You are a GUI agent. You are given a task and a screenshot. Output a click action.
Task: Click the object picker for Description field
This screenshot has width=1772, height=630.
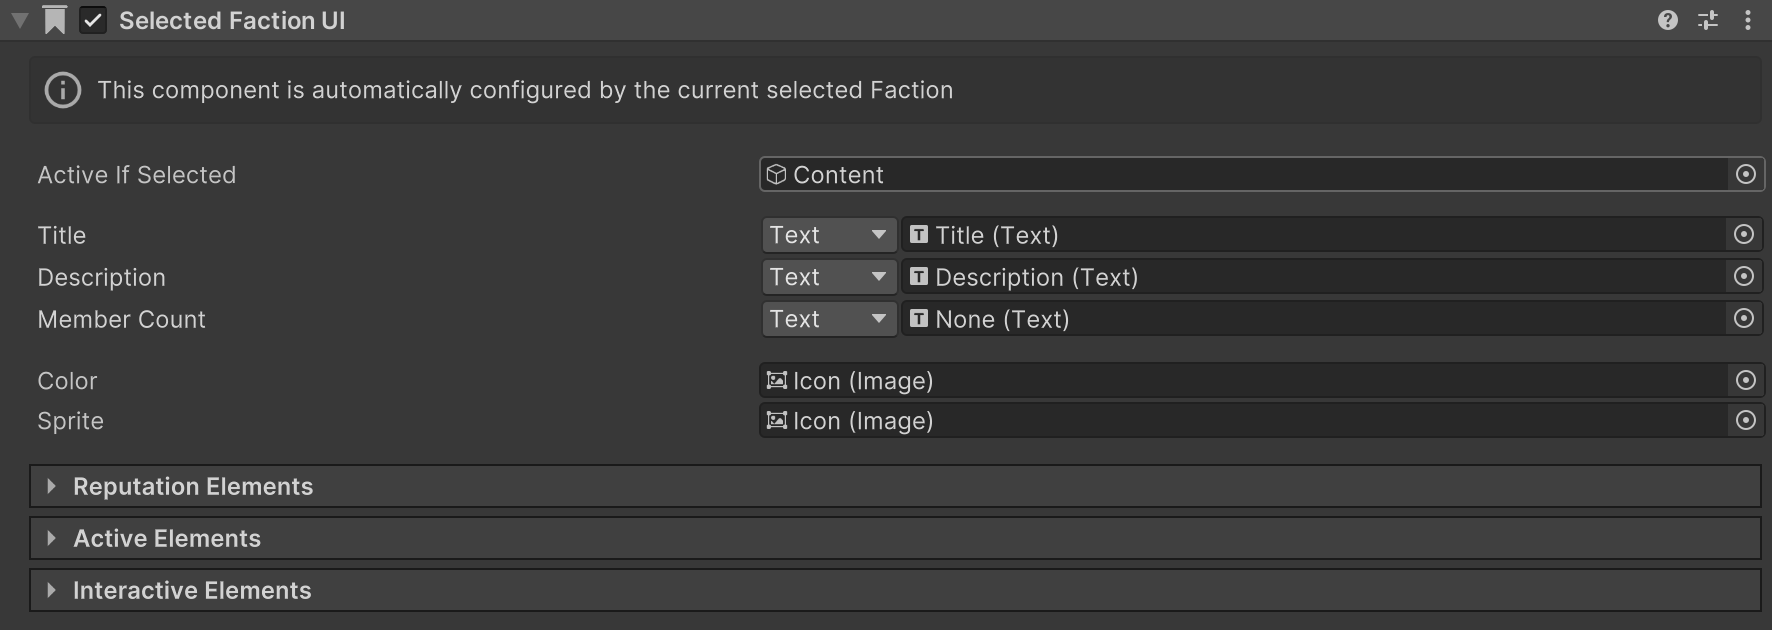point(1744,277)
